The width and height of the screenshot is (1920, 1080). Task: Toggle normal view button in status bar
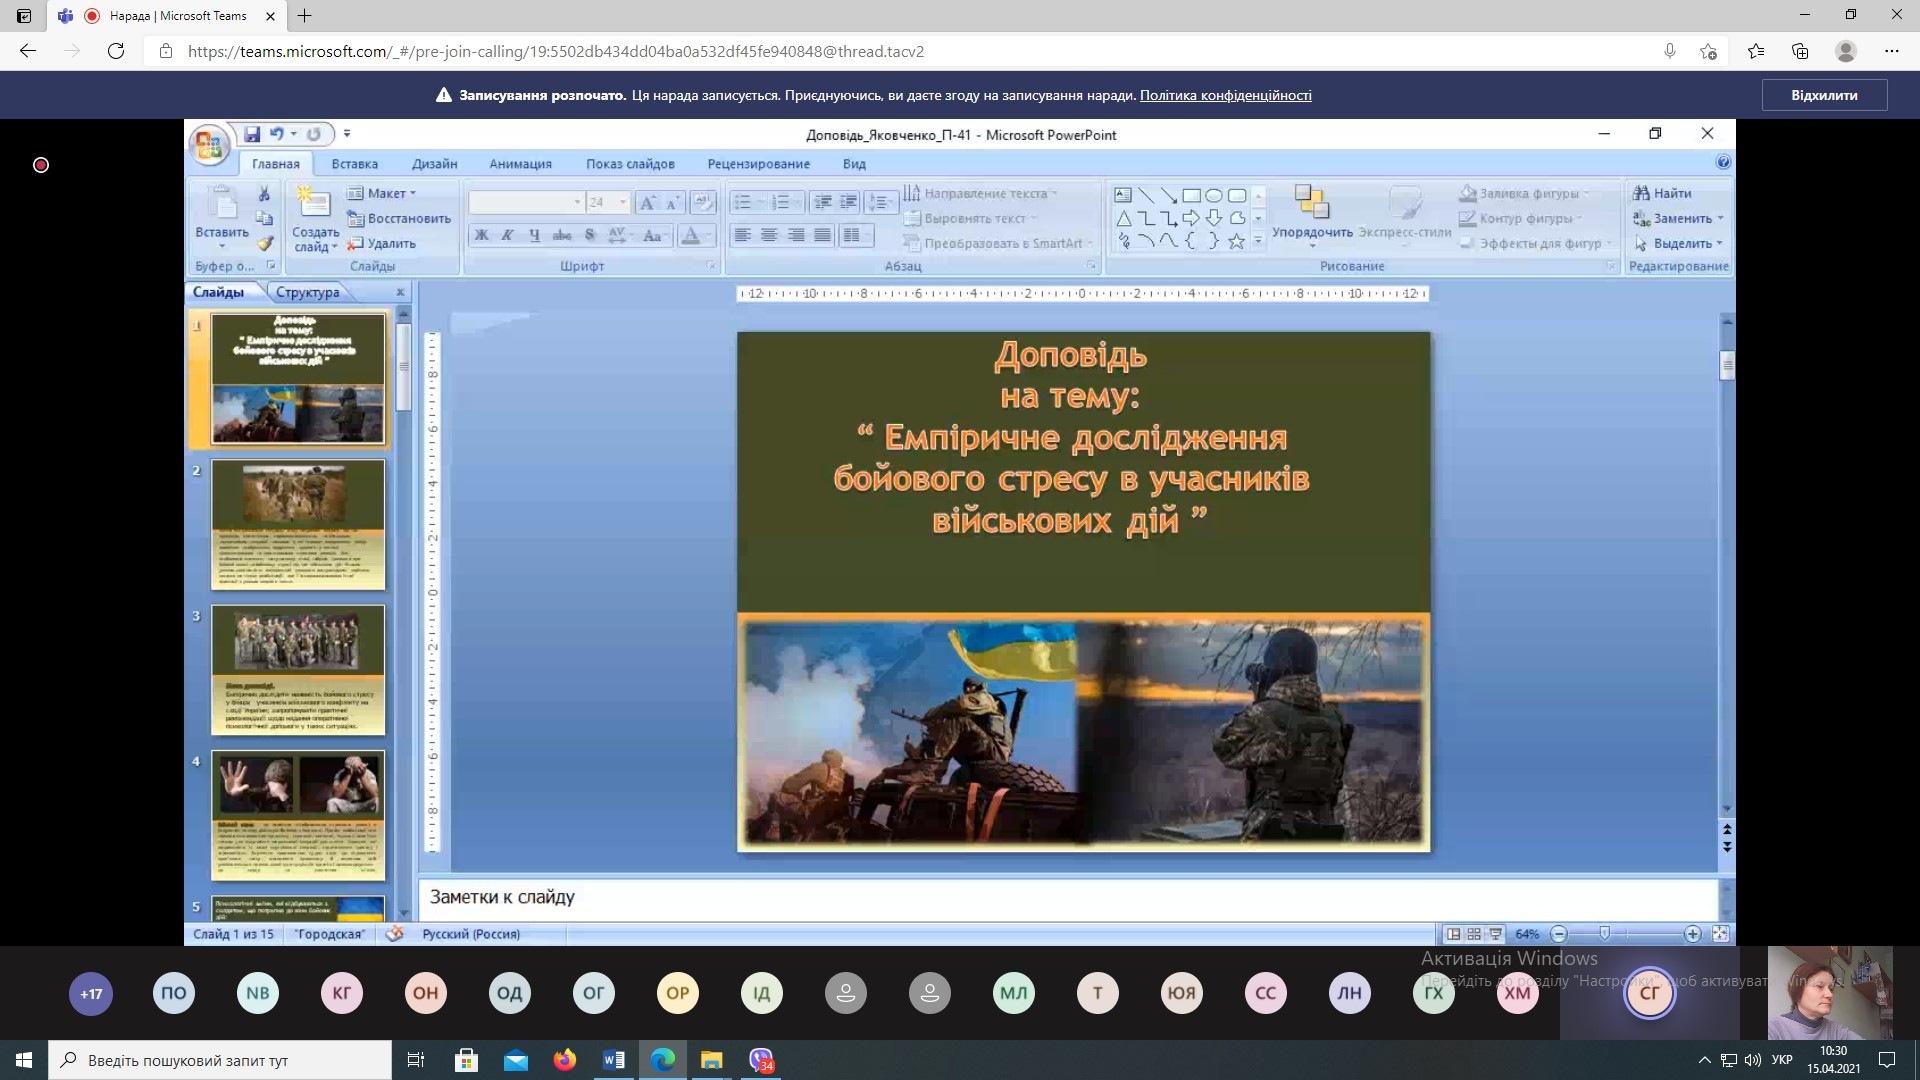[x=1453, y=934]
